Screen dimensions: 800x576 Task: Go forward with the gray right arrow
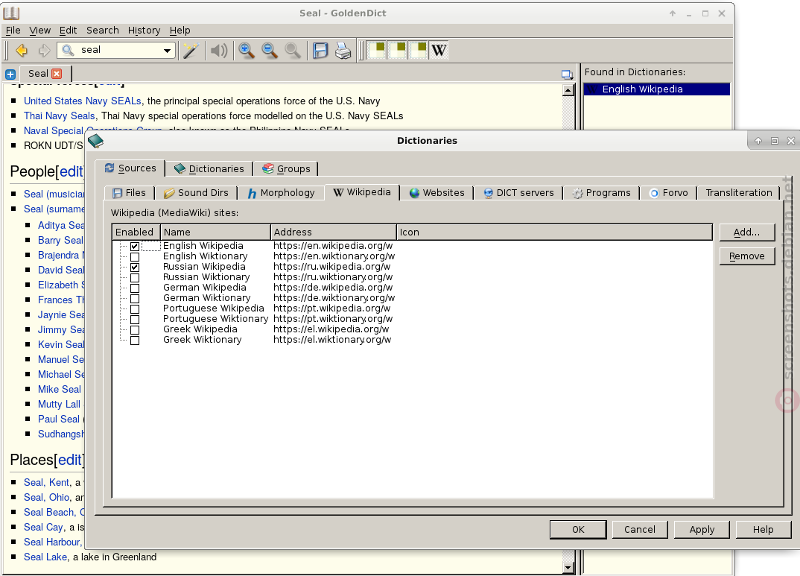[x=44, y=50]
